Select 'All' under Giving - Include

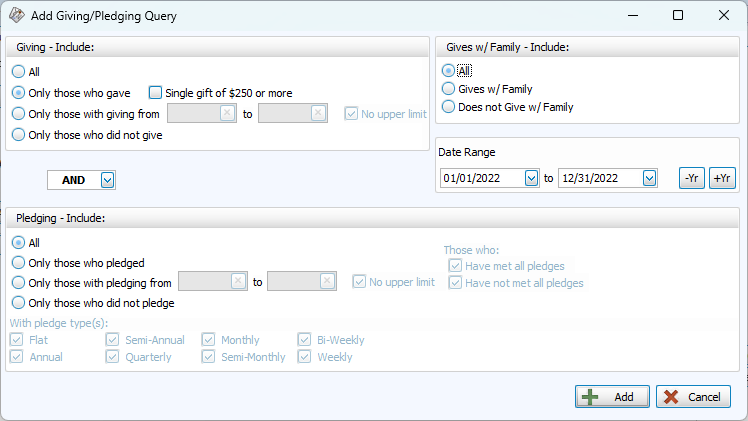(x=18, y=72)
